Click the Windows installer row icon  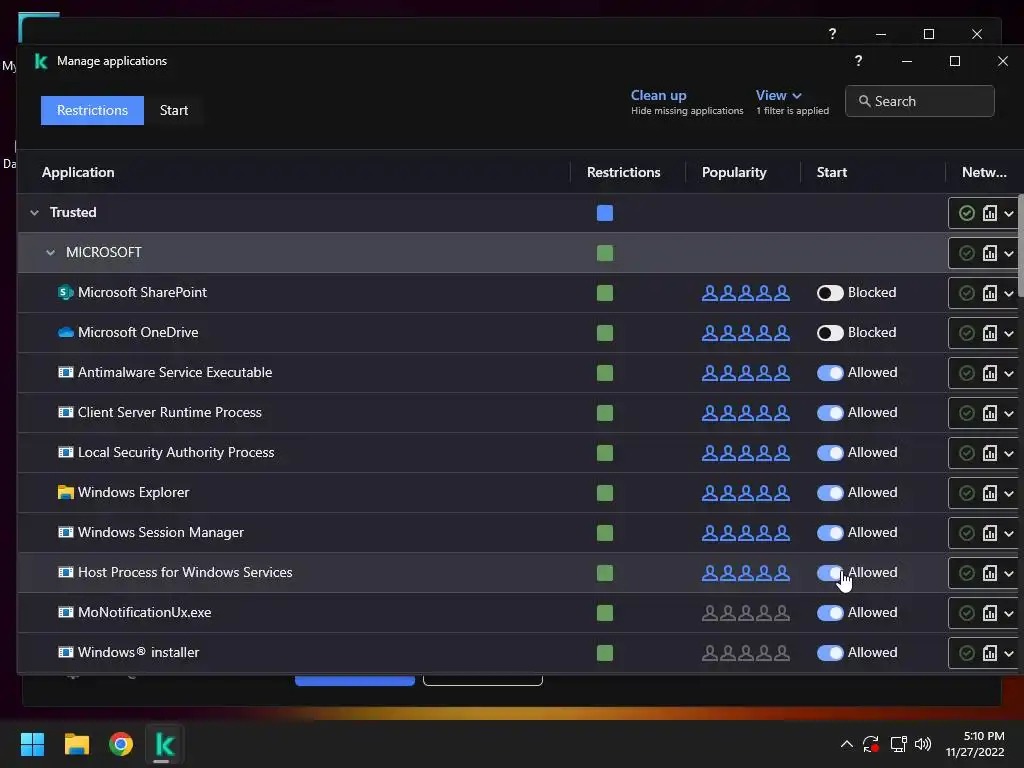[x=65, y=652]
